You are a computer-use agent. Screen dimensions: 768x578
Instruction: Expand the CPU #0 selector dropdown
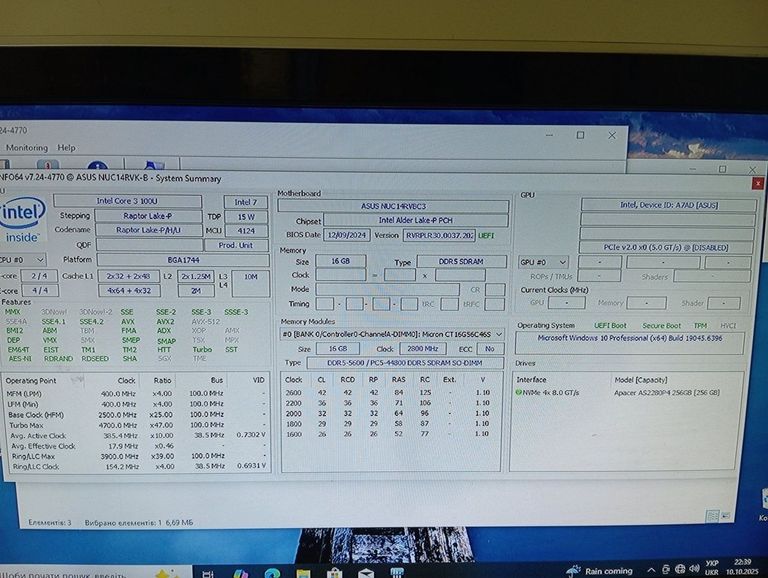[x=24, y=260]
